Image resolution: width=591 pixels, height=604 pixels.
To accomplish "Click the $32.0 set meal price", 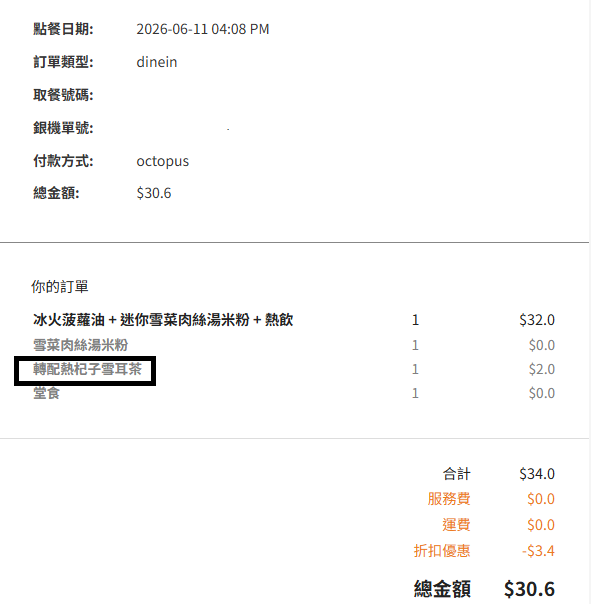I will coord(537,320).
